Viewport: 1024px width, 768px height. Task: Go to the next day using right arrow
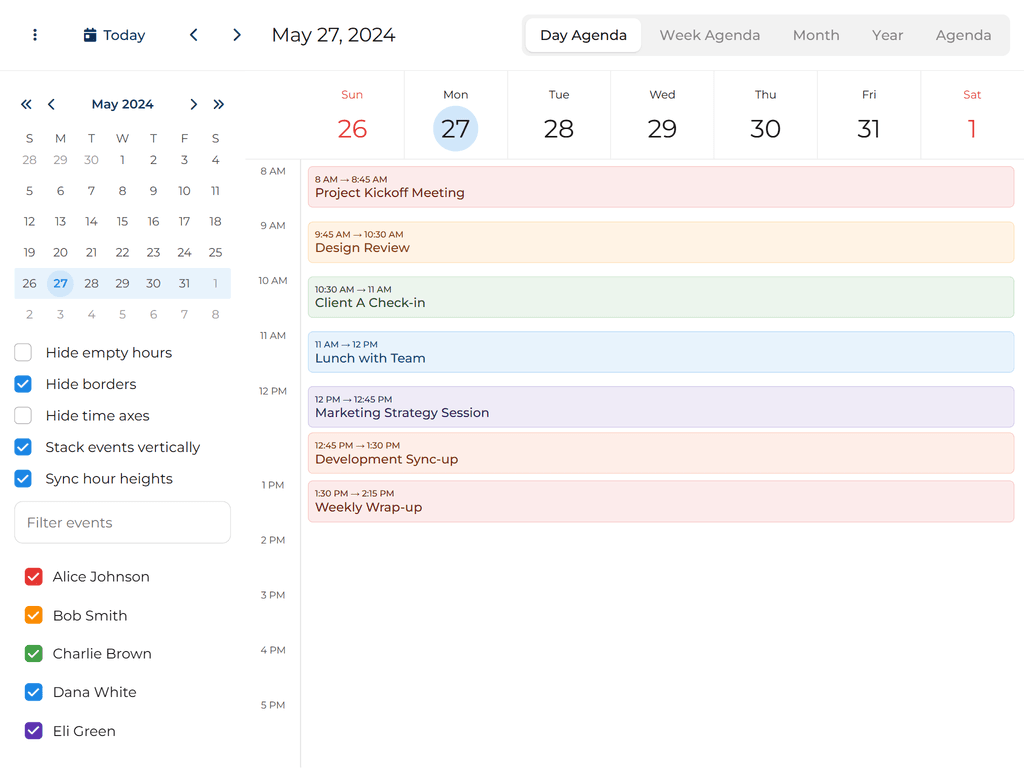click(x=237, y=34)
